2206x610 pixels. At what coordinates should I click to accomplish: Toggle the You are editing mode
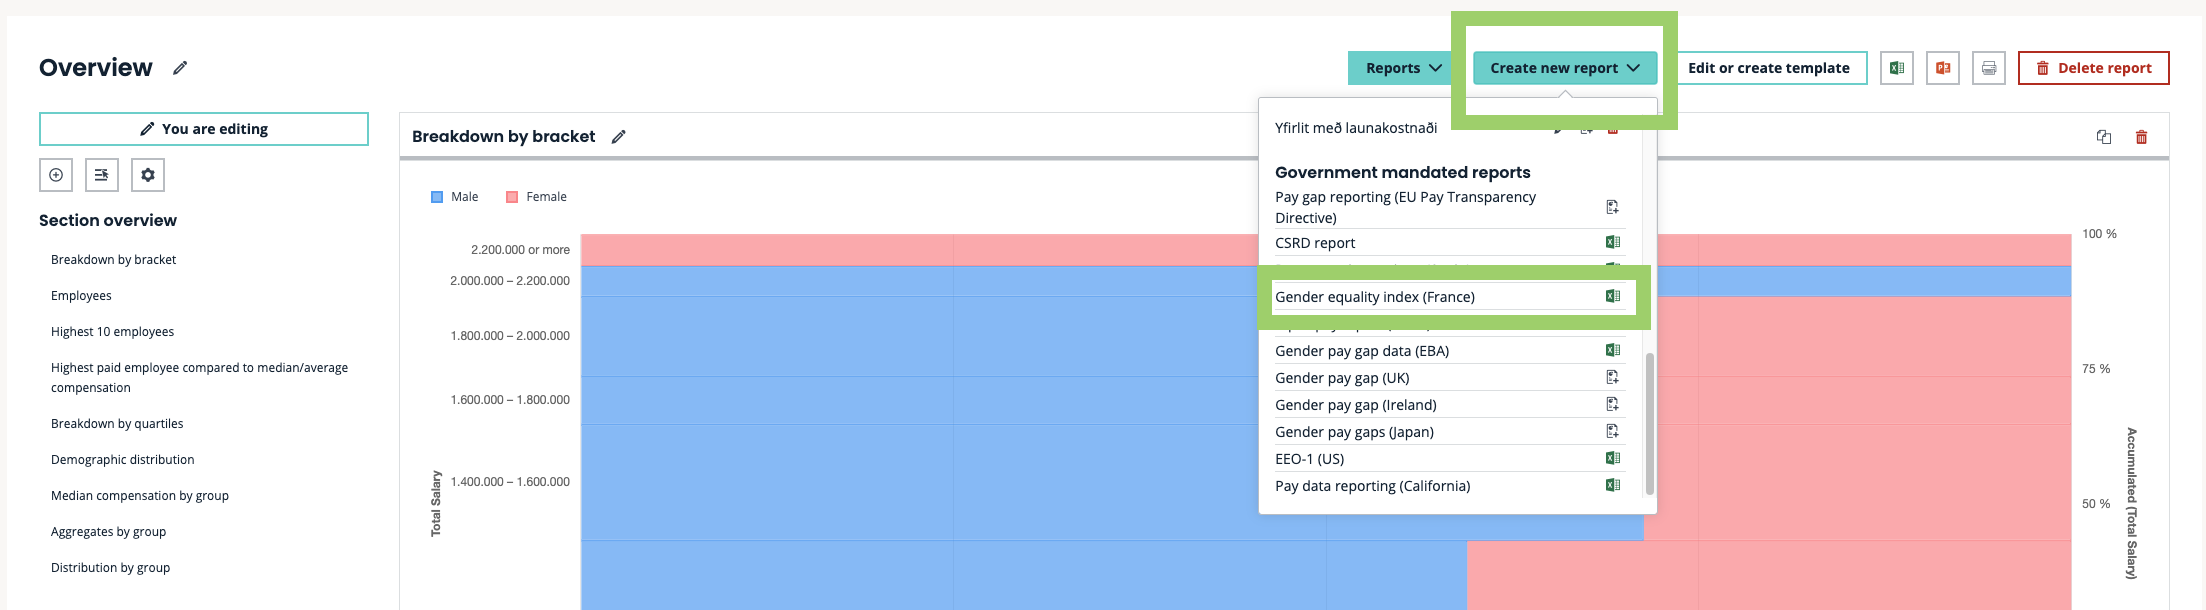(204, 129)
